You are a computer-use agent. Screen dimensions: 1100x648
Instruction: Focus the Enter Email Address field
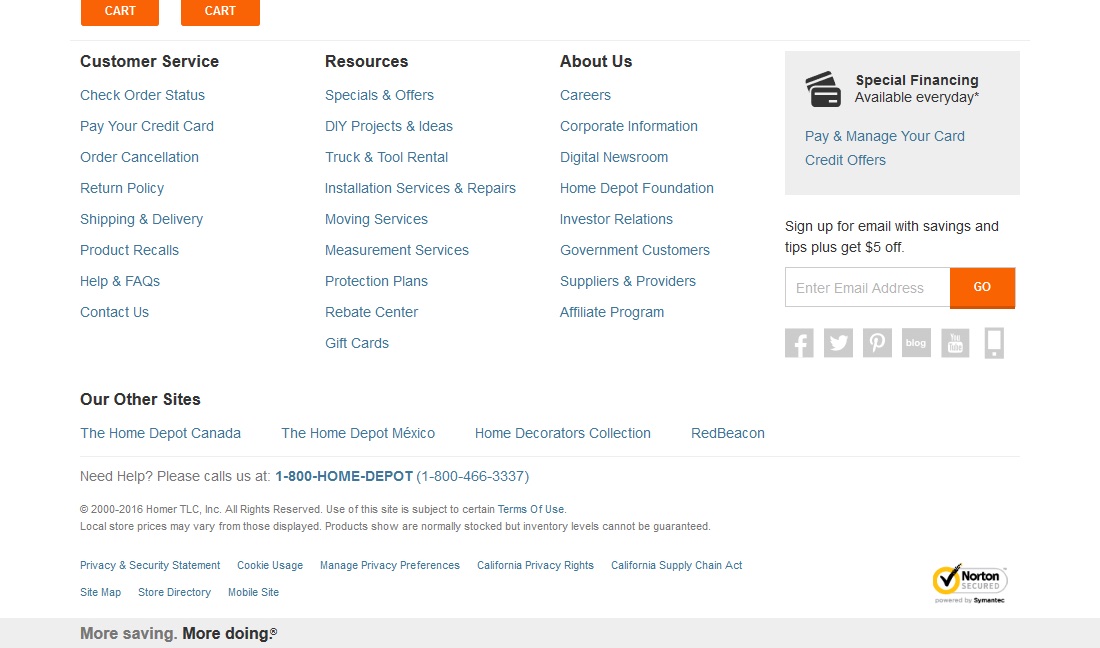867,288
